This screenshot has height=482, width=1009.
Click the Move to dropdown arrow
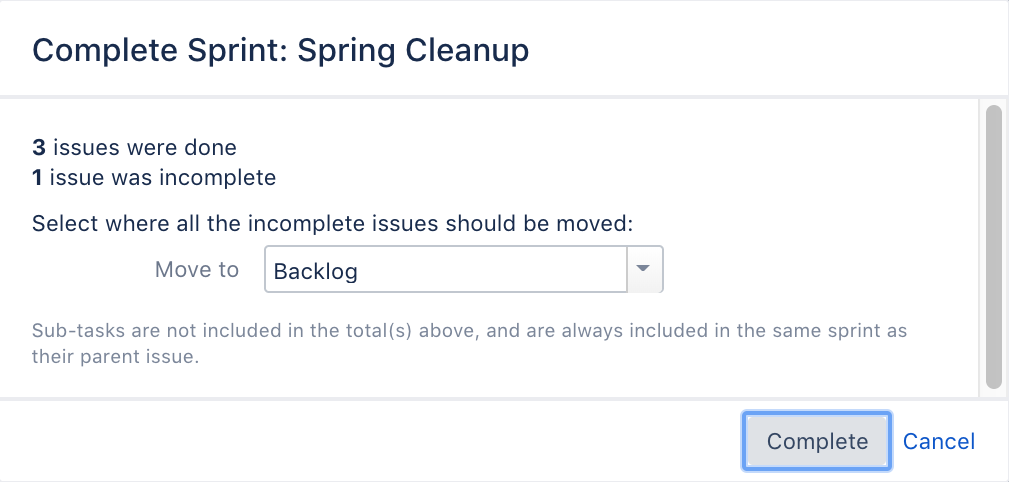pyautogui.click(x=644, y=270)
